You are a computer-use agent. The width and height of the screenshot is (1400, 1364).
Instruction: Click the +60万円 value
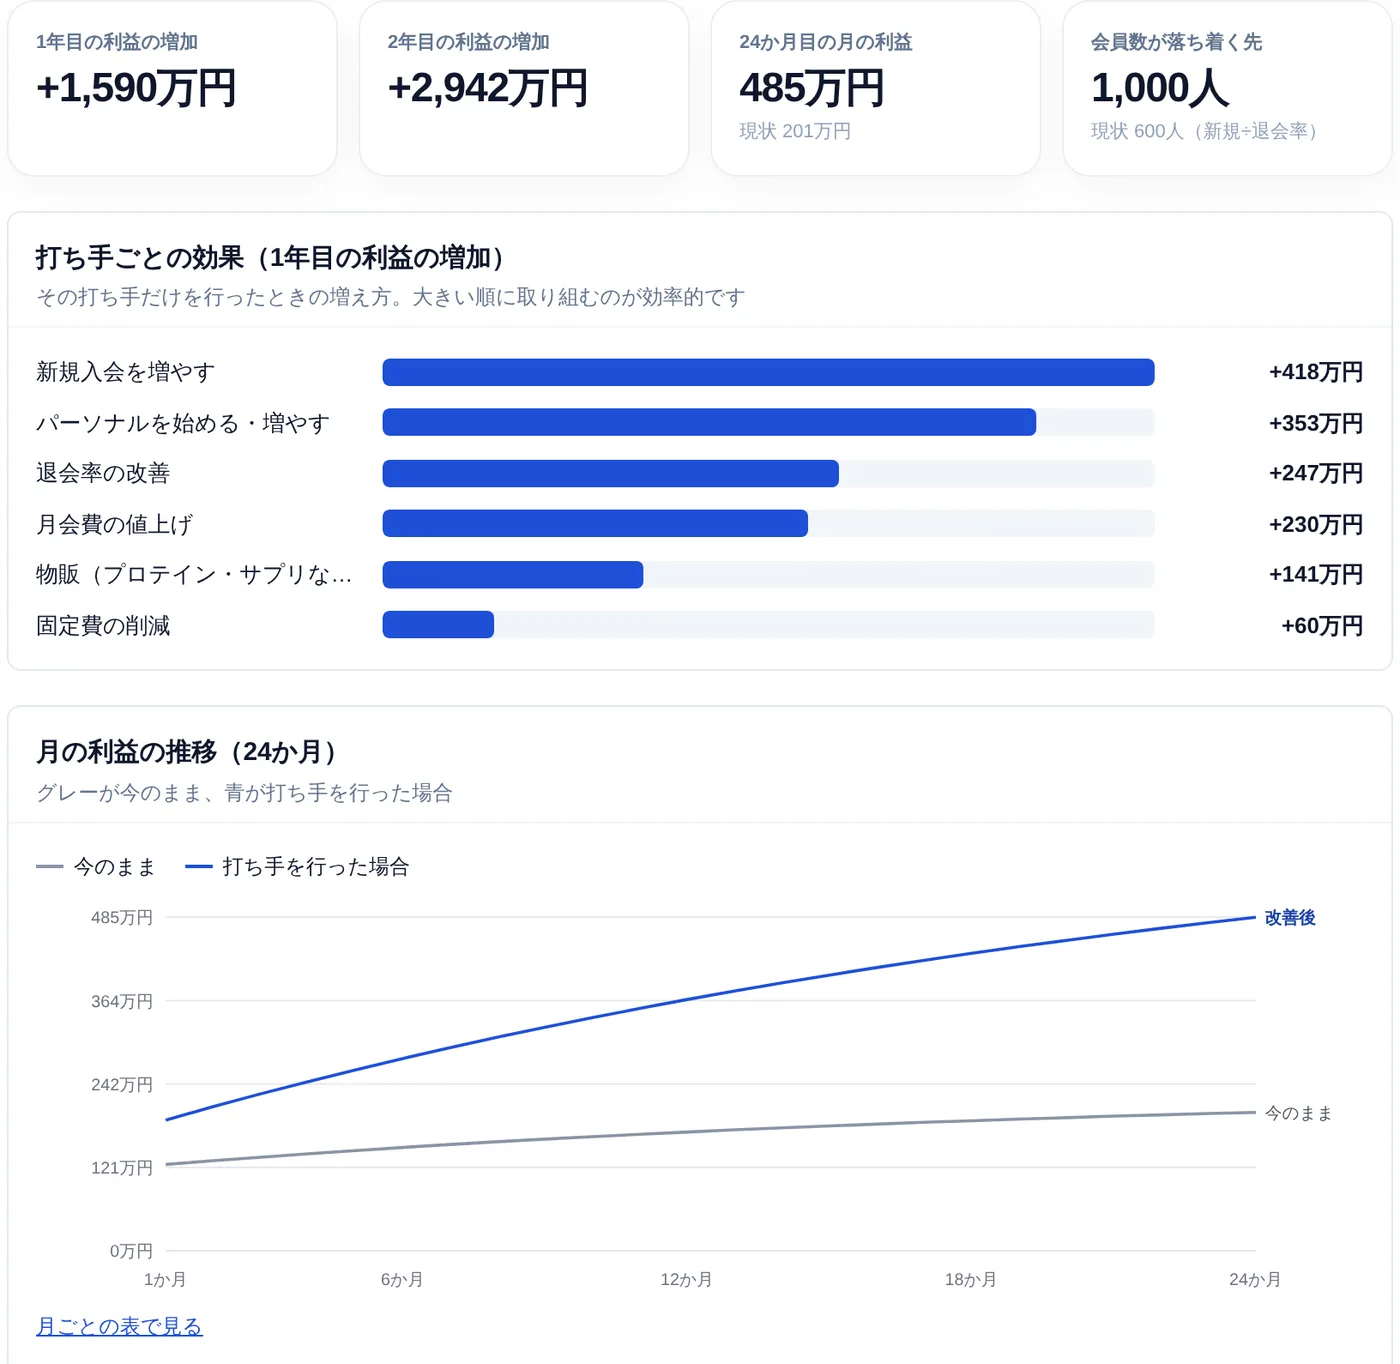(1322, 625)
